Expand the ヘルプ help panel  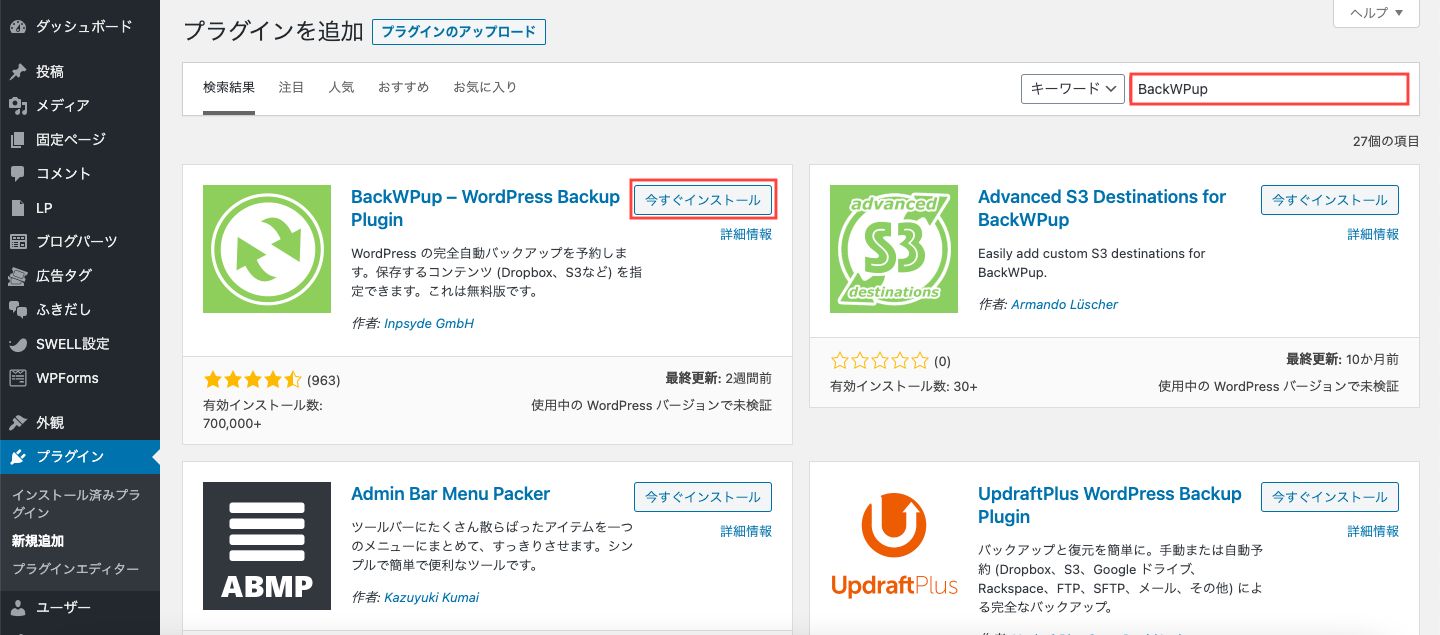click(x=1376, y=13)
